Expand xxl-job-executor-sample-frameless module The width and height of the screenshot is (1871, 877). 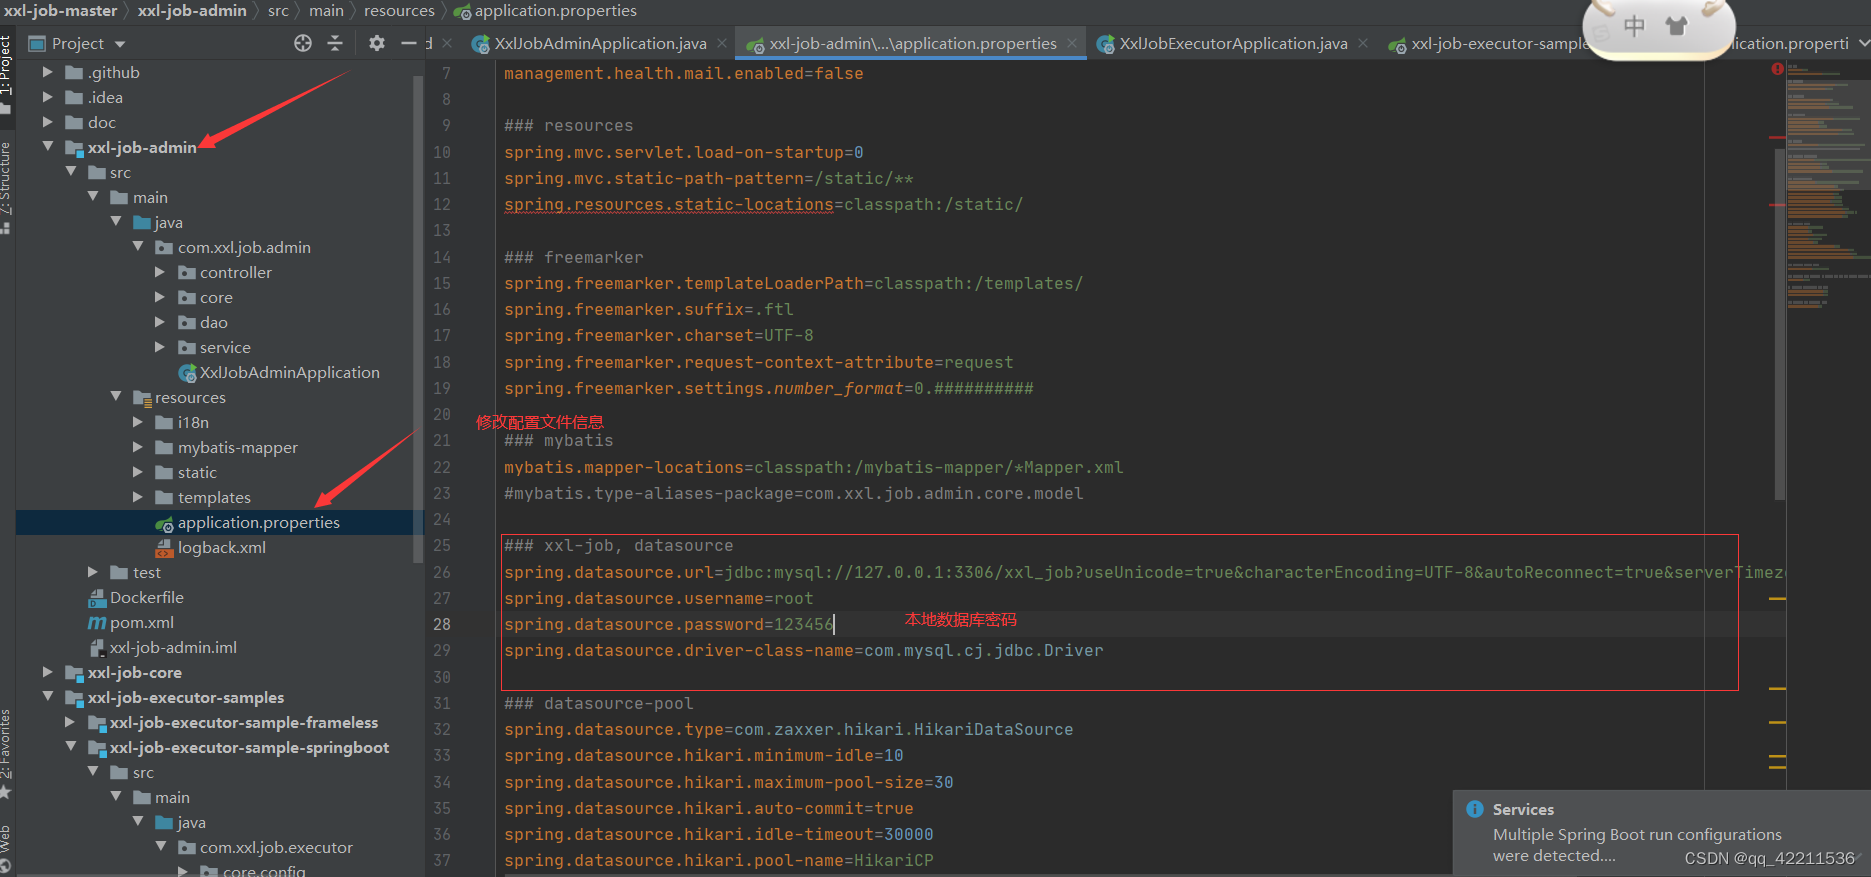coord(70,722)
